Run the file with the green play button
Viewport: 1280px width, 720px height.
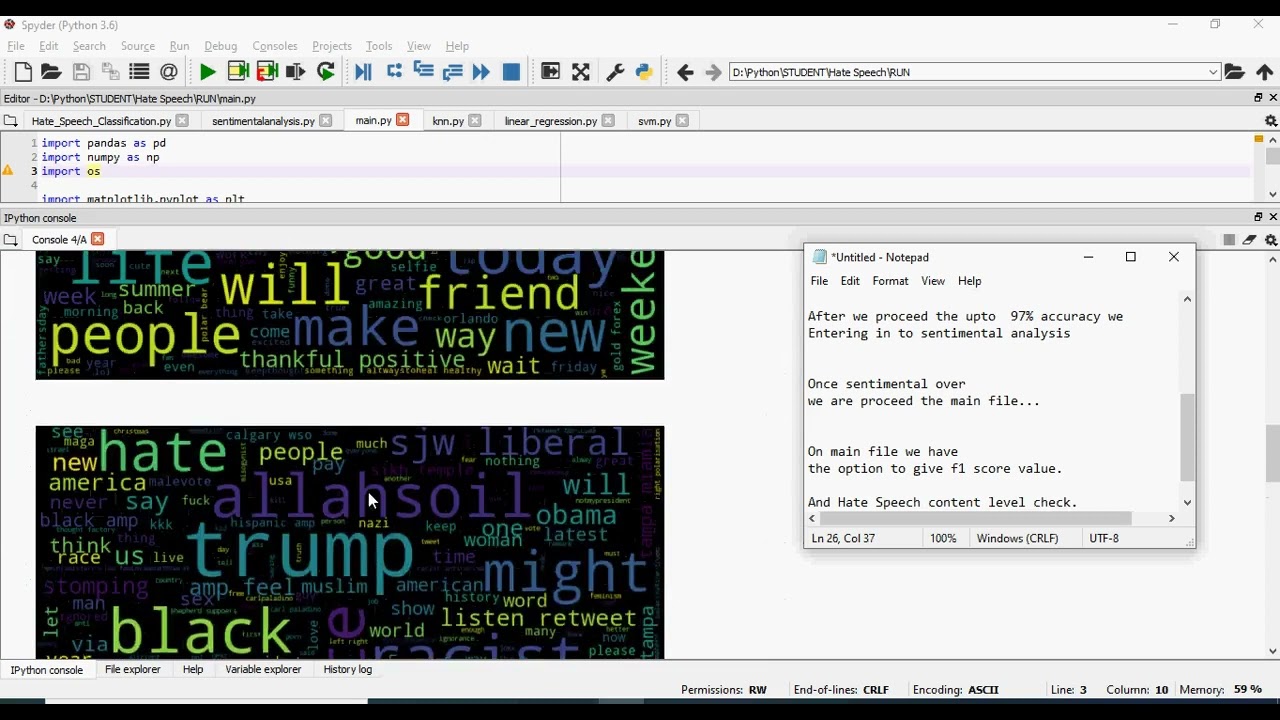tap(208, 72)
